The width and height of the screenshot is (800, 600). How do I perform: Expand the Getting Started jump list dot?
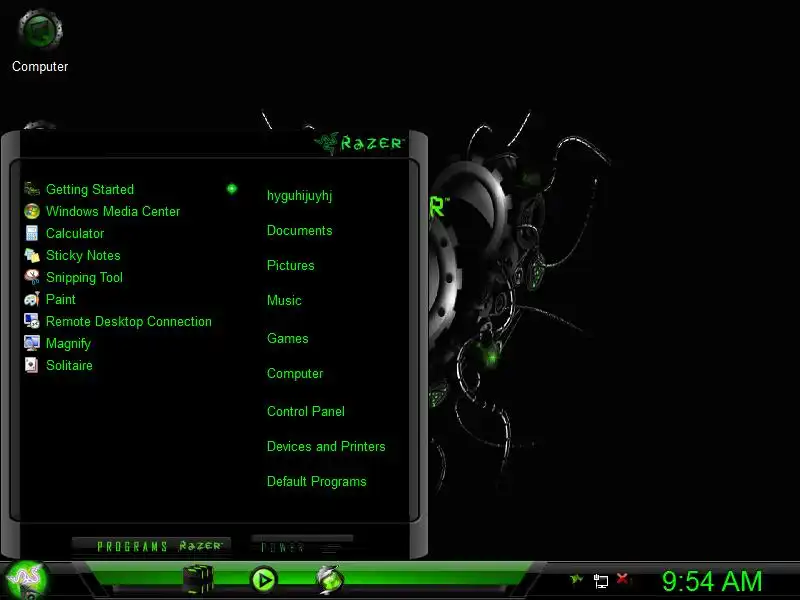(232, 189)
